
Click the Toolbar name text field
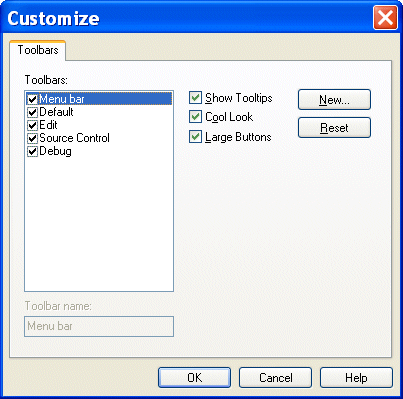click(x=99, y=326)
